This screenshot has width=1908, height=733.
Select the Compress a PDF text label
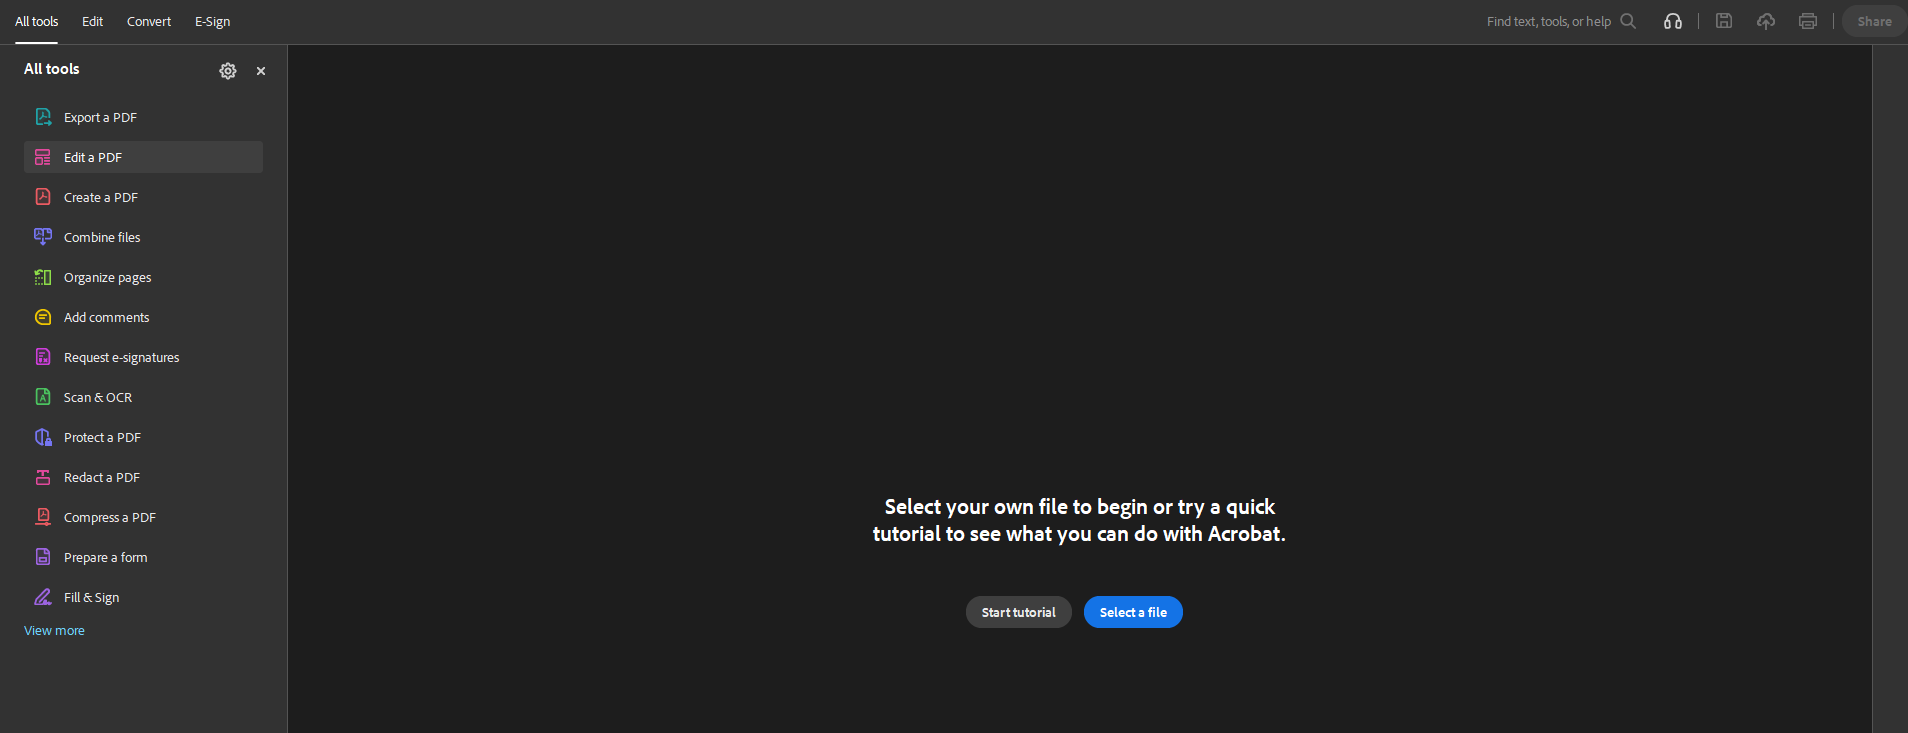[x=110, y=518]
